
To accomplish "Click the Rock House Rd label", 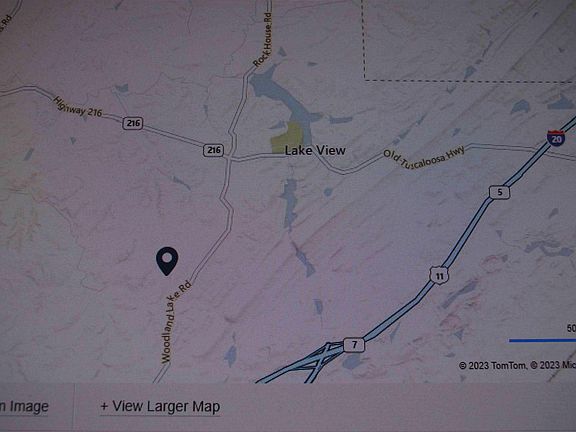I will (263, 40).
